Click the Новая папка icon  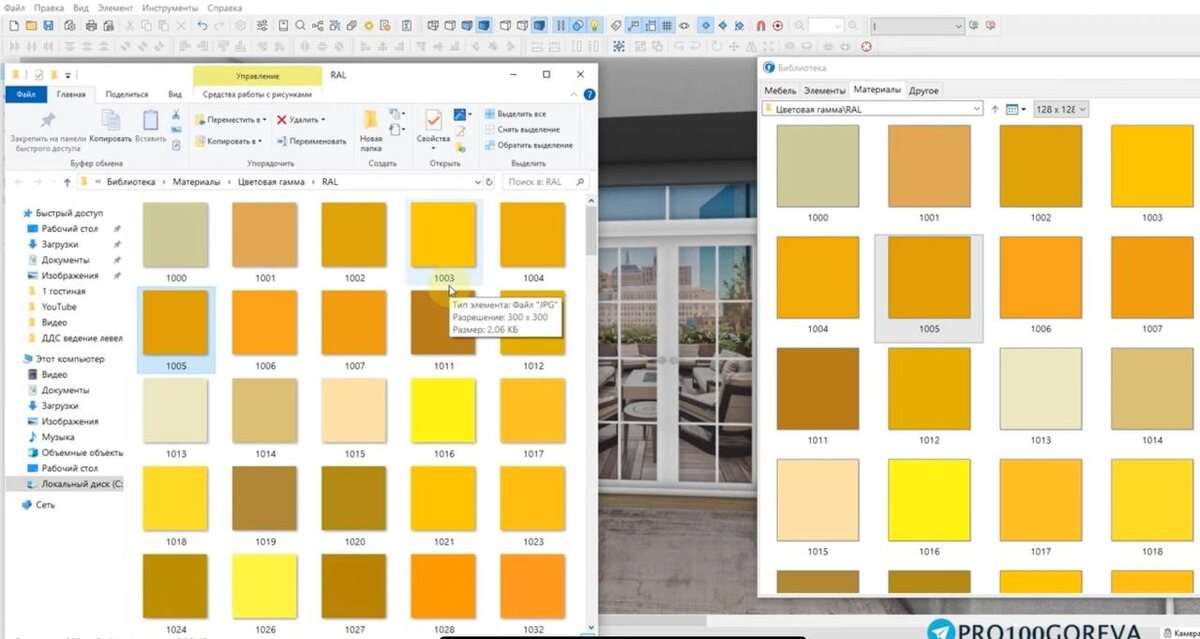(x=371, y=128)
